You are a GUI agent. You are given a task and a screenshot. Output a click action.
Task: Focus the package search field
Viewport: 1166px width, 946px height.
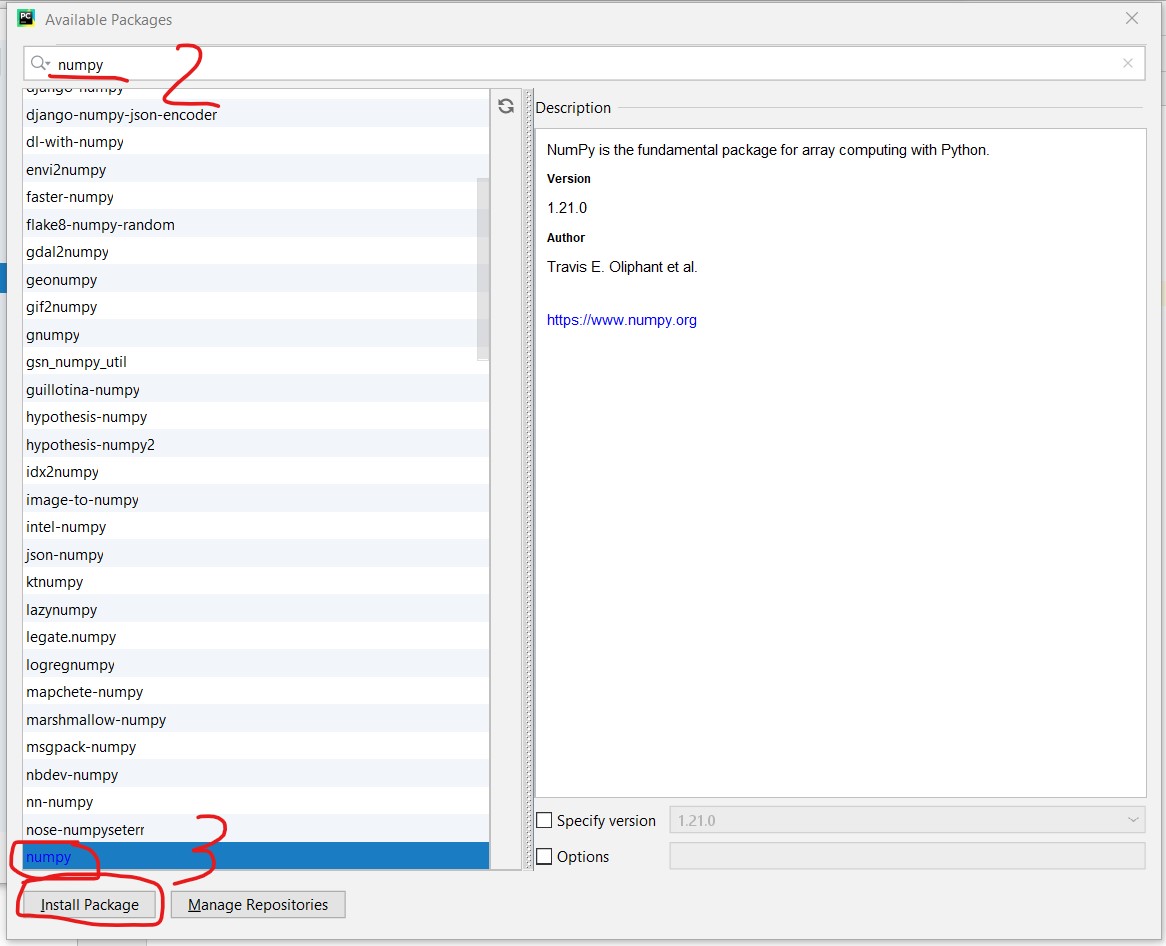[x=584, y=64]
